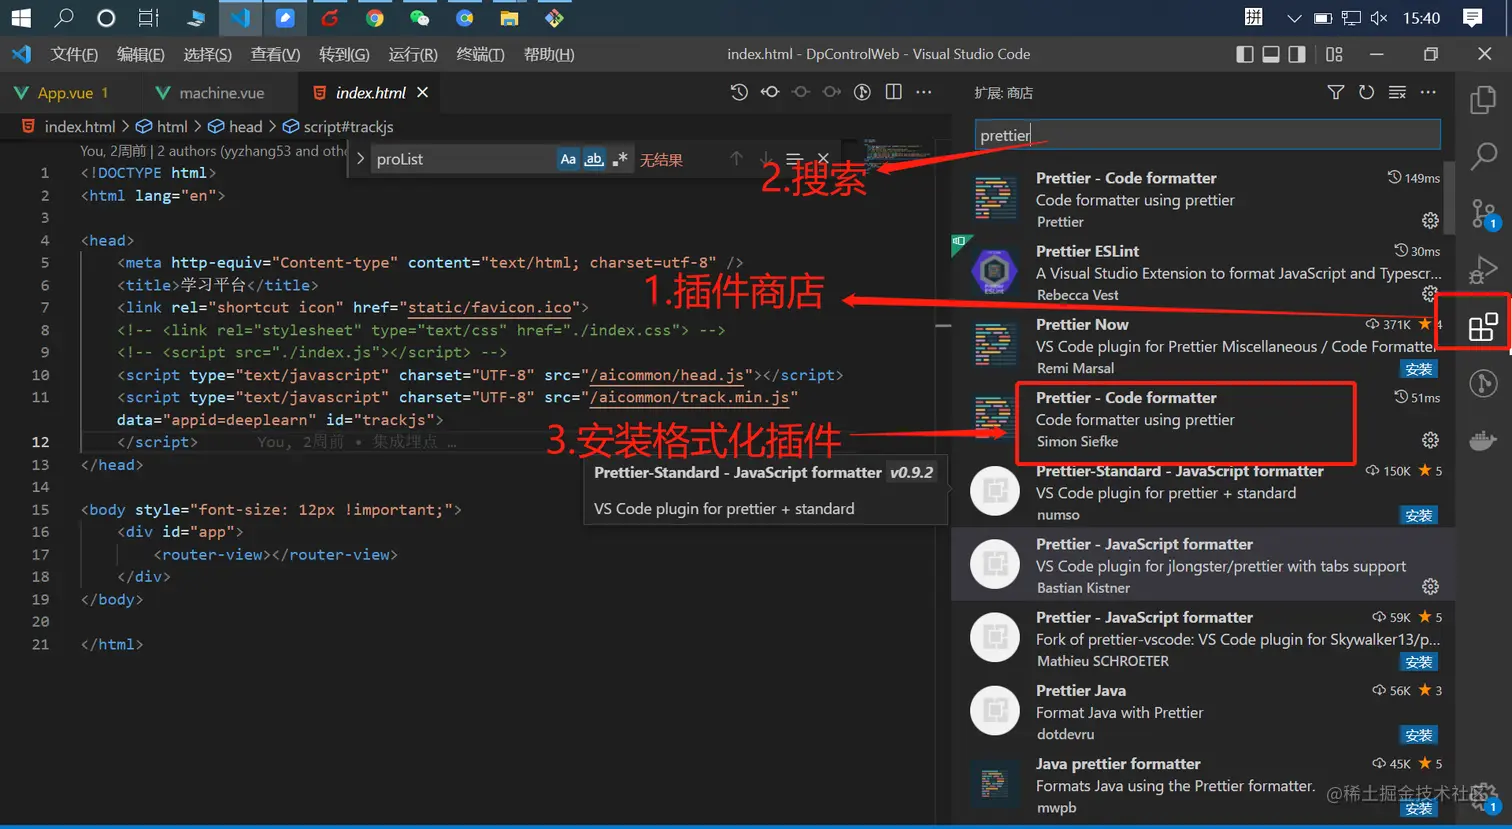Open the Run and Debug view
Viewport: 1512px width, 829px height.
tap(1483, 270)
